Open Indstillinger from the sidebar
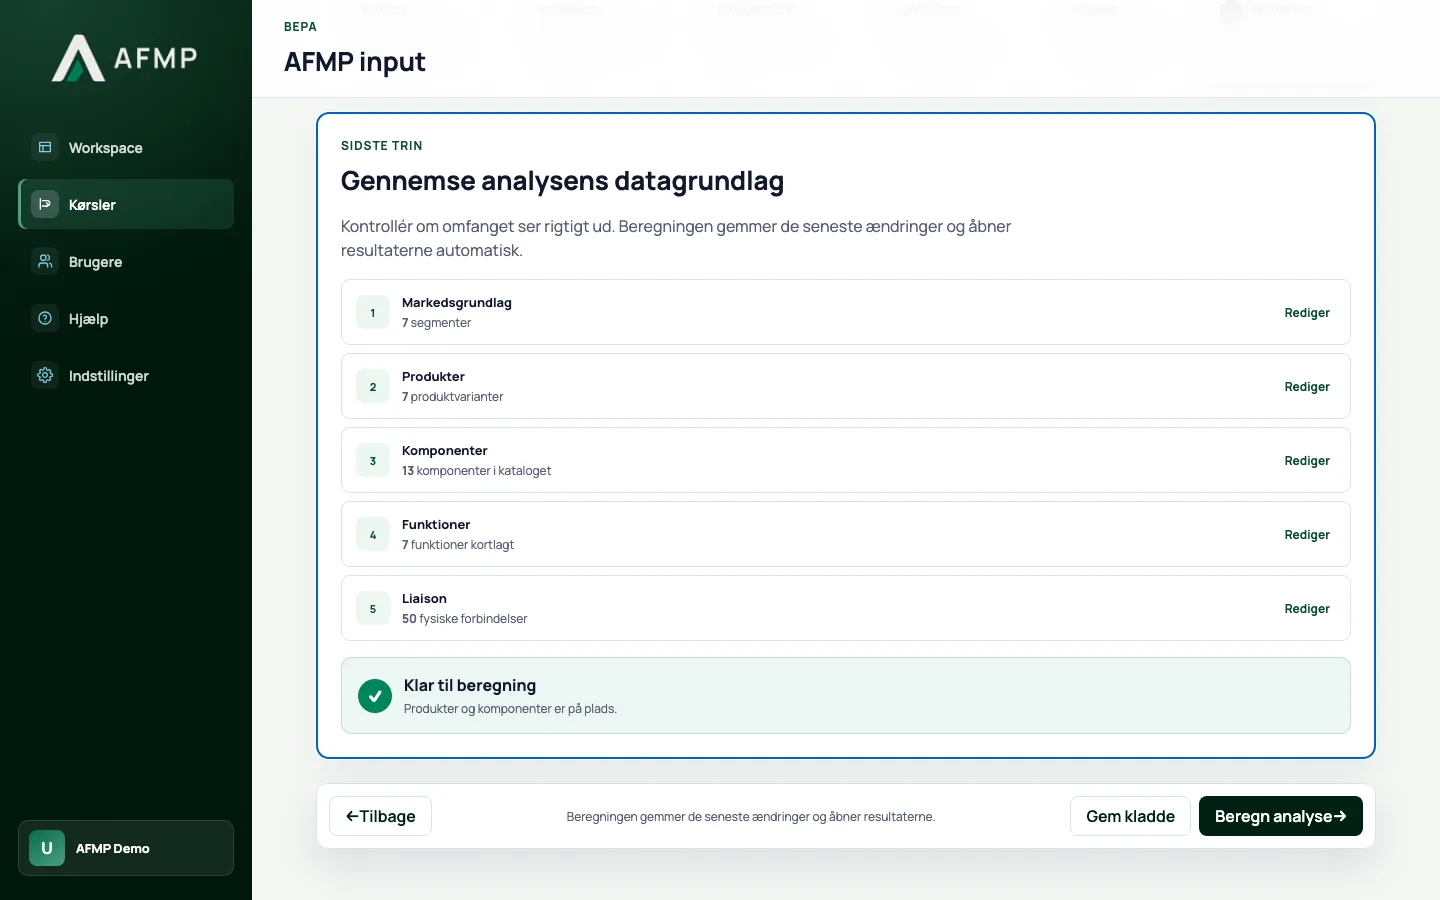The image size is (1440, 900). (x=126, y=375)
